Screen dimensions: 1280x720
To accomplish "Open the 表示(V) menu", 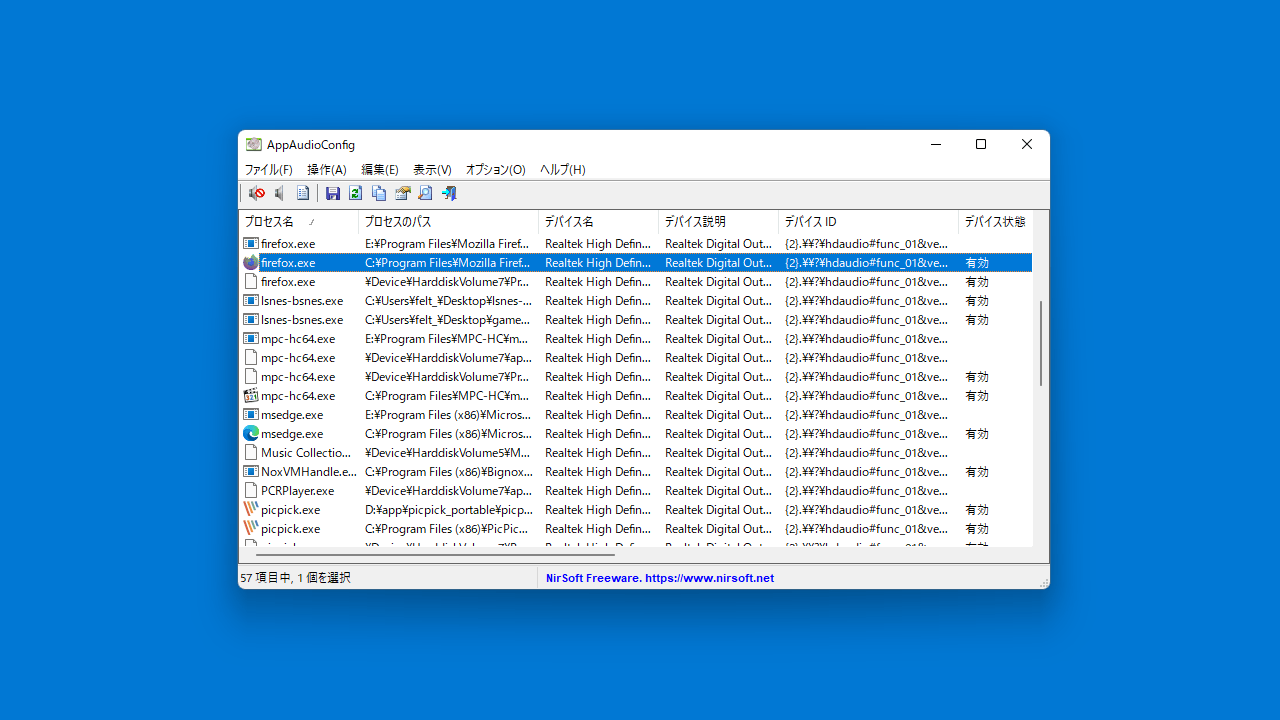I will point(432,170).
